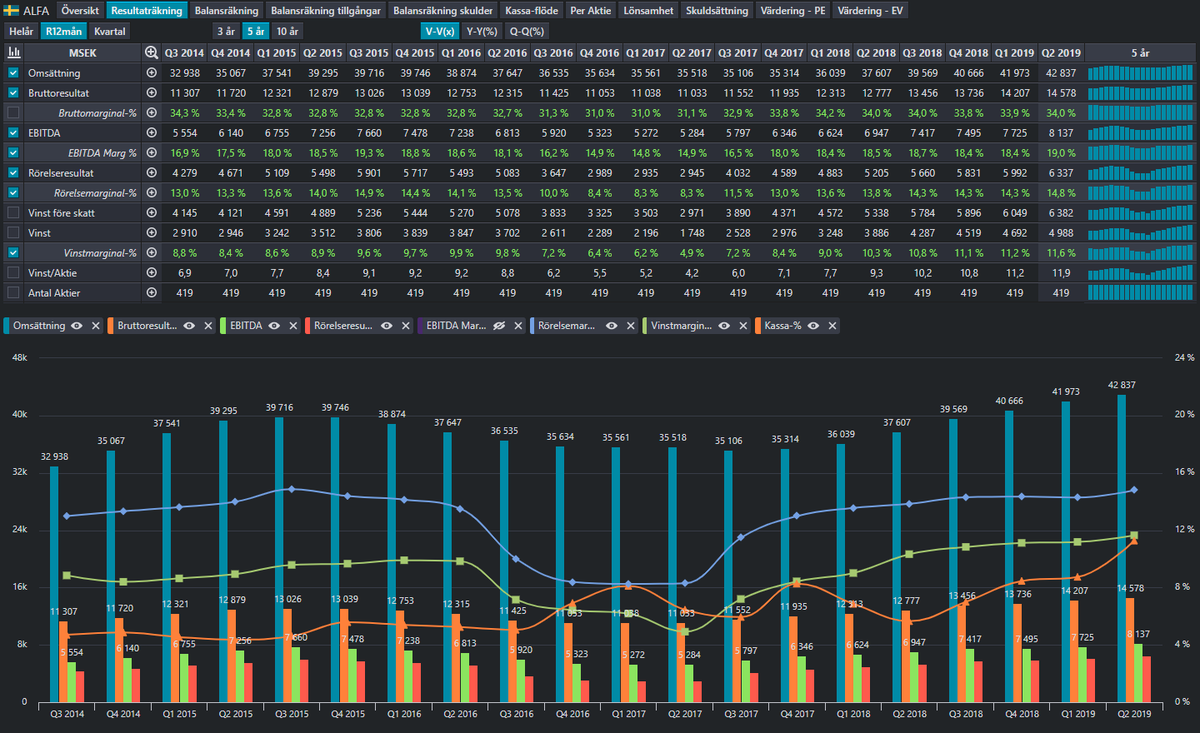Remove Rörelseresultat legend chip with X
The height and width of the screenshot is (733, 1200).
point(405,326)
